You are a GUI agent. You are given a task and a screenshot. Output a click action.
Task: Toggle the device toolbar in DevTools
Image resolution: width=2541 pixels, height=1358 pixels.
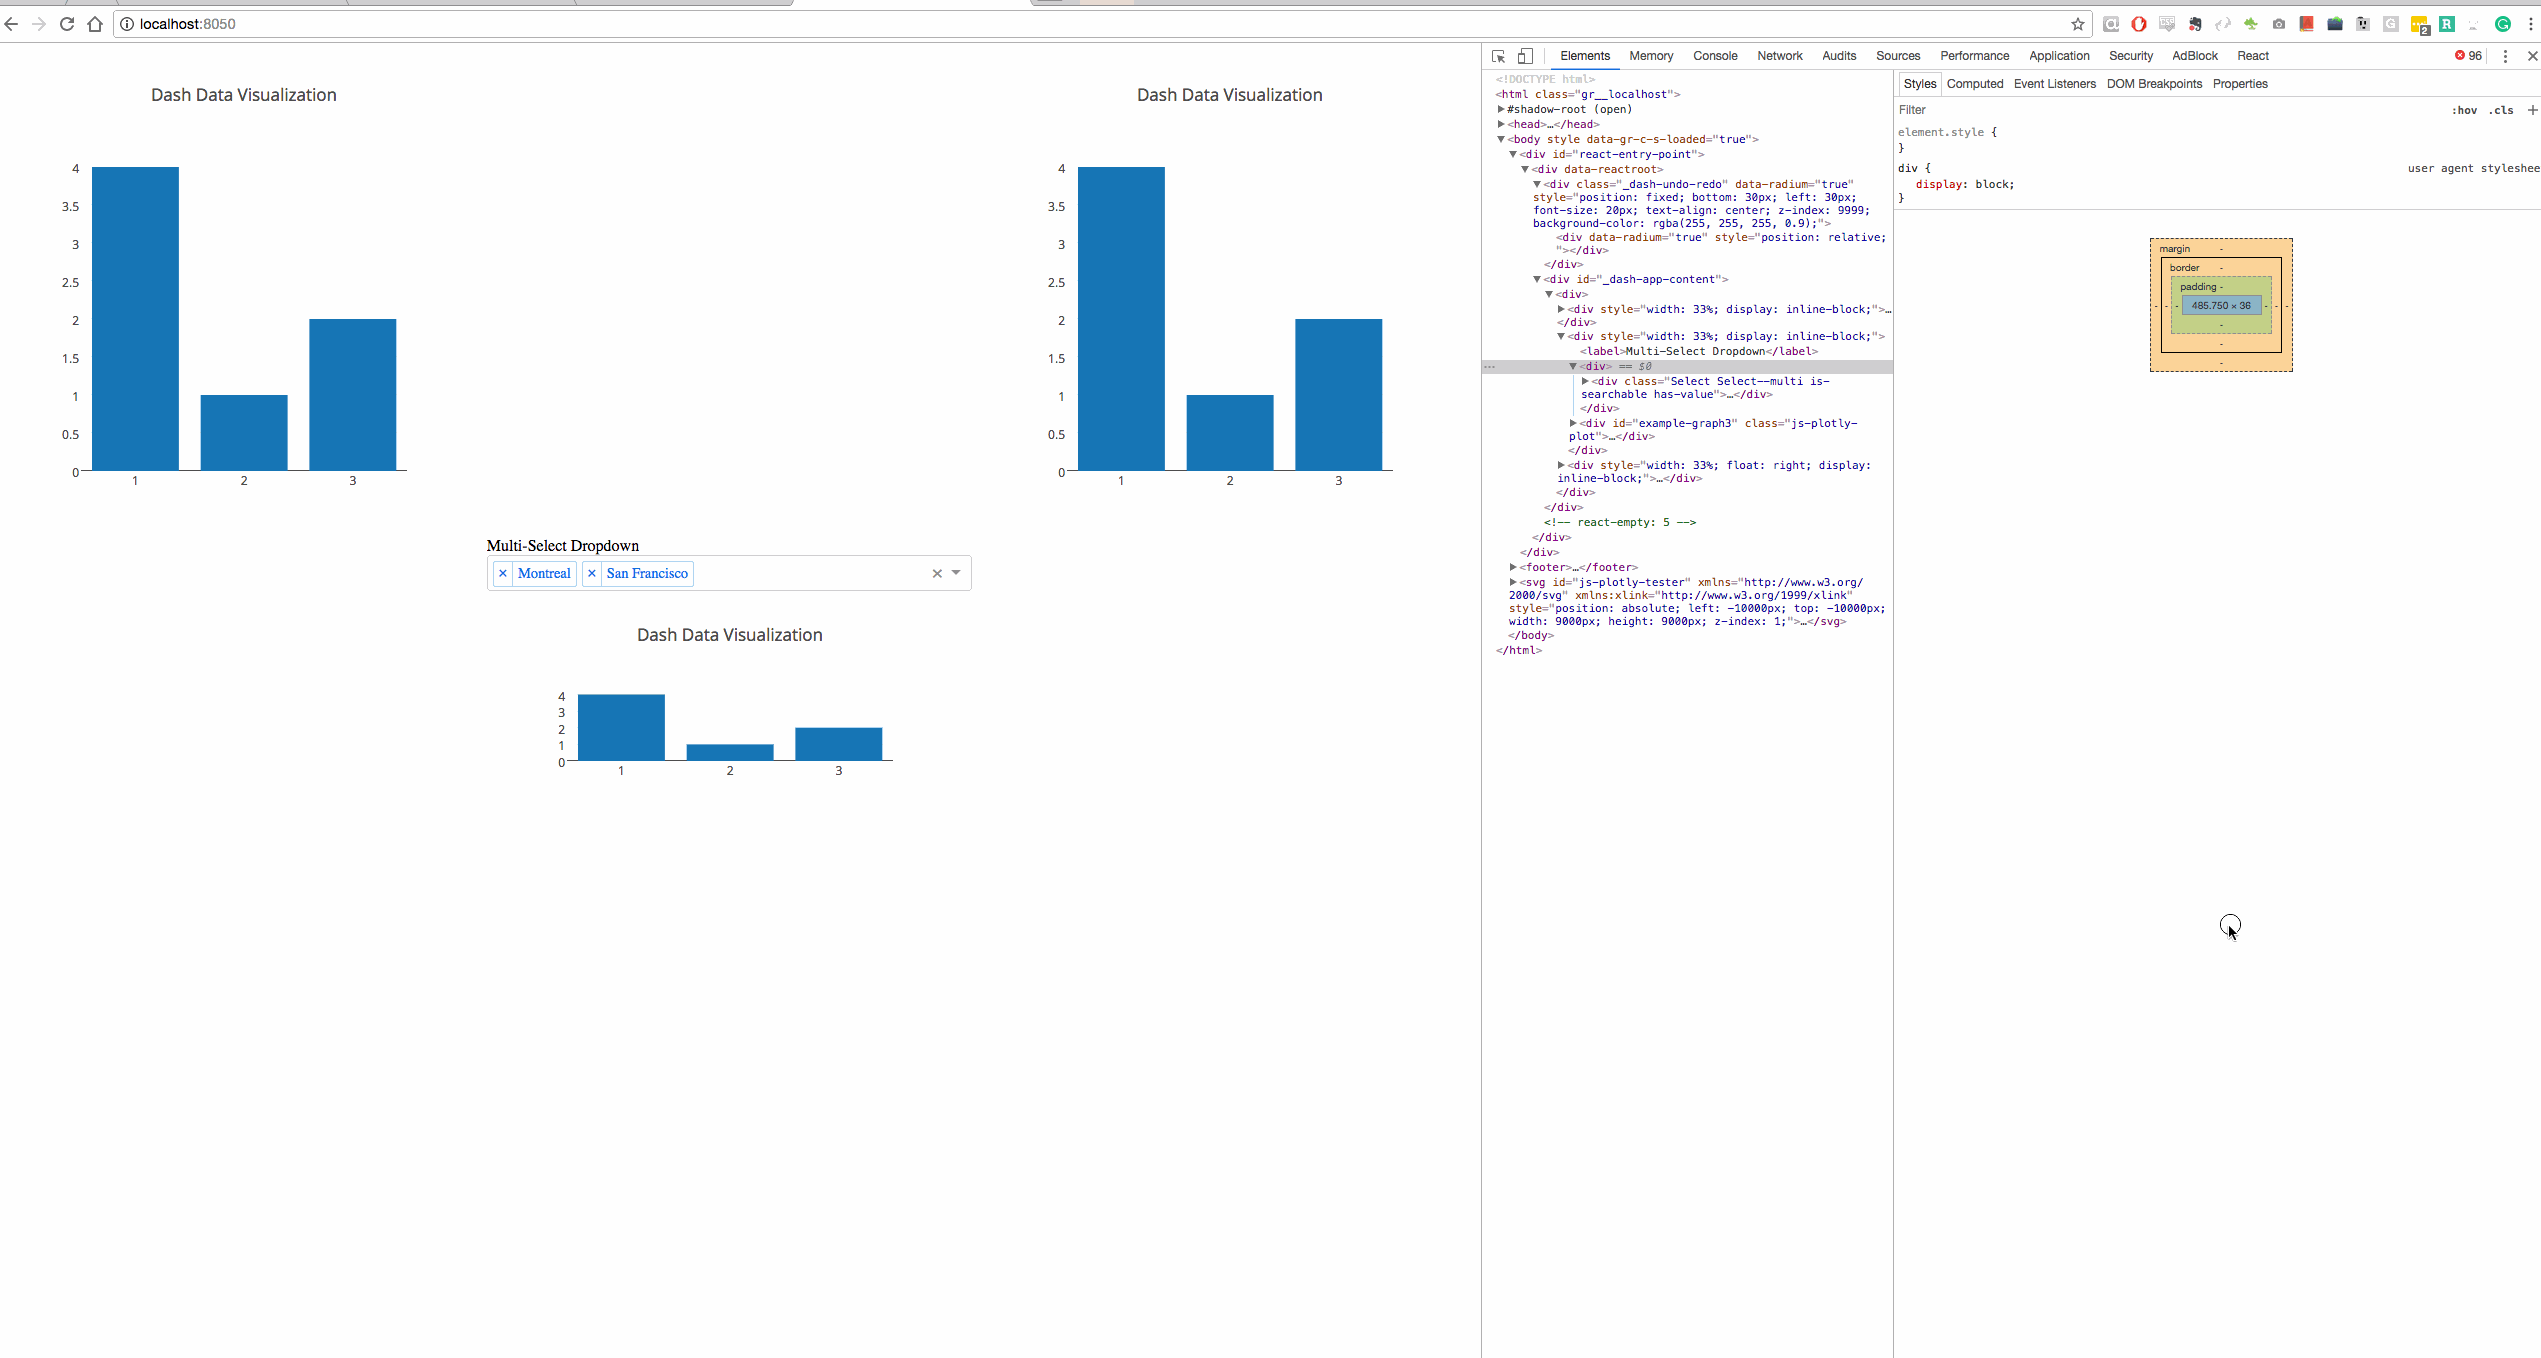tap(1525, 56)
